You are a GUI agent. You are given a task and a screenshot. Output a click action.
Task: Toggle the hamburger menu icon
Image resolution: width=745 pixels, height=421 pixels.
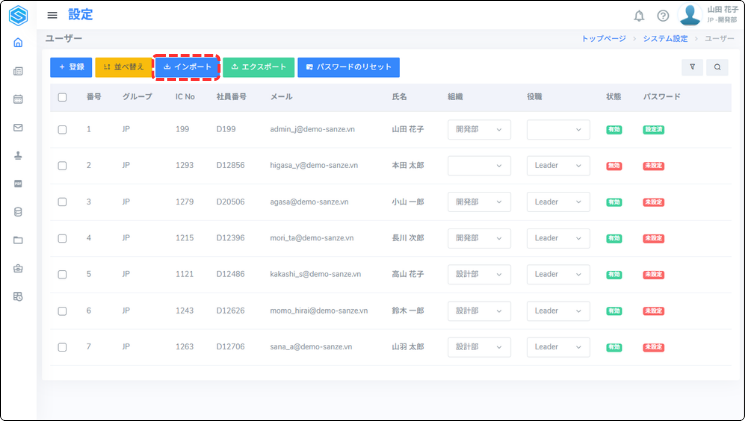pyautogui.click(x=52, y=15)
